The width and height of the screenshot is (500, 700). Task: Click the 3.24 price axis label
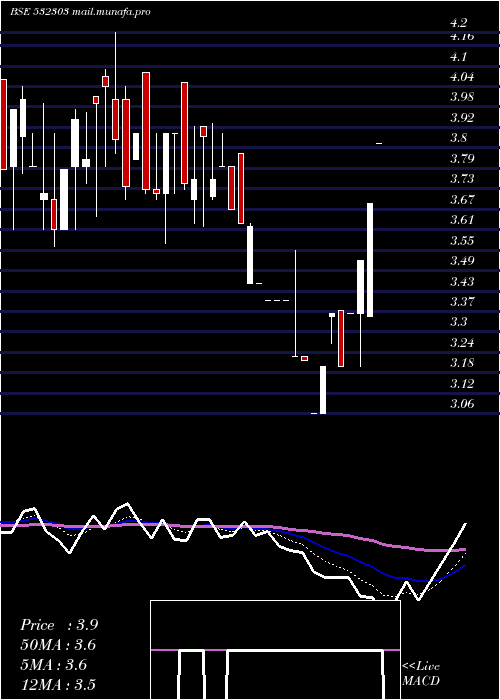462,343
